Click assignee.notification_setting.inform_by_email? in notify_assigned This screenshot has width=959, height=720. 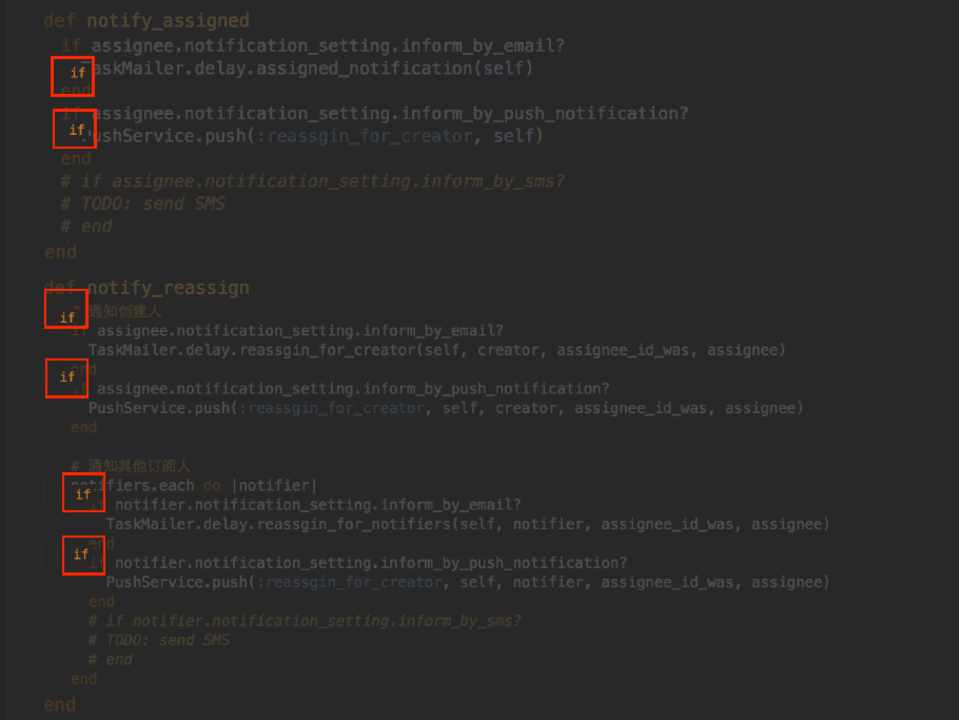pyautogui.click(x=328, y=46)
